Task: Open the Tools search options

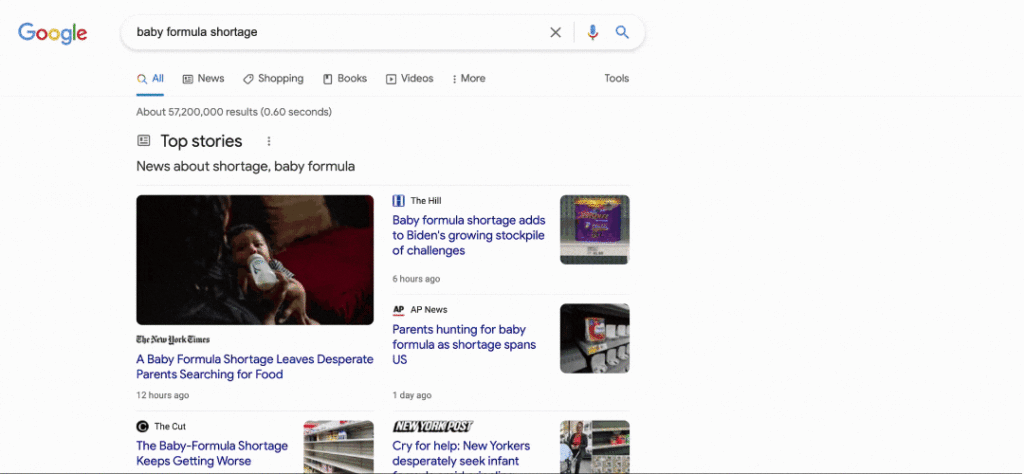Action: pos(616,78)
